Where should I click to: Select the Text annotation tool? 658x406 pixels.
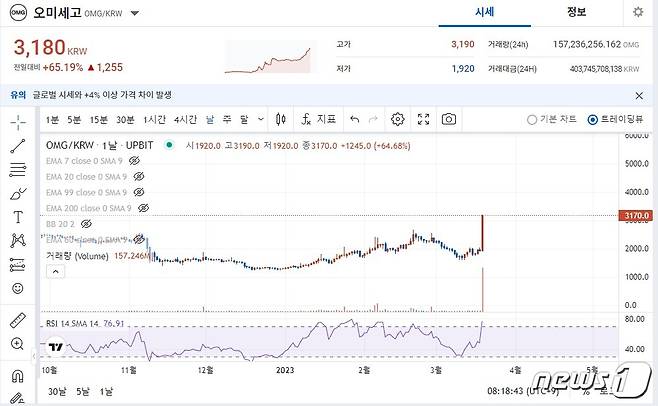click(18, 217)
